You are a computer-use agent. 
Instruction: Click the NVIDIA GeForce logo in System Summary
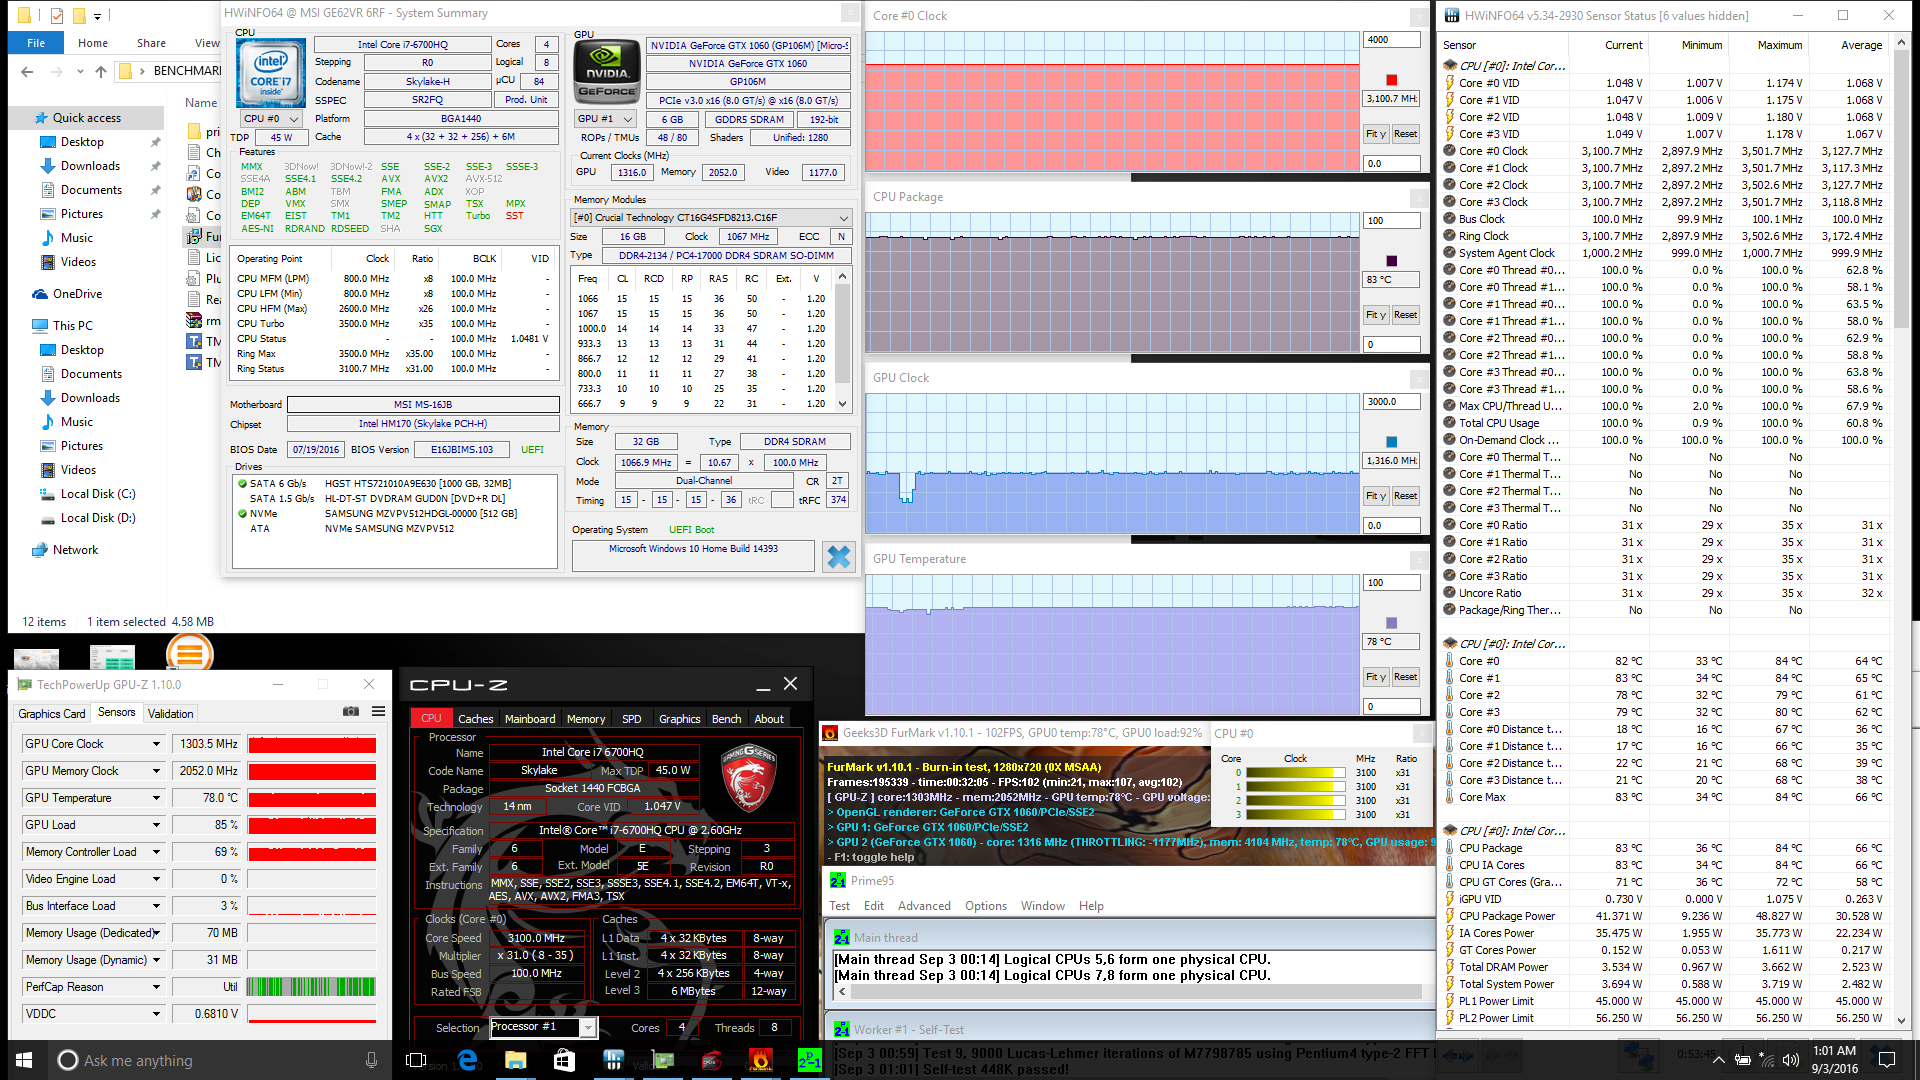608,72
